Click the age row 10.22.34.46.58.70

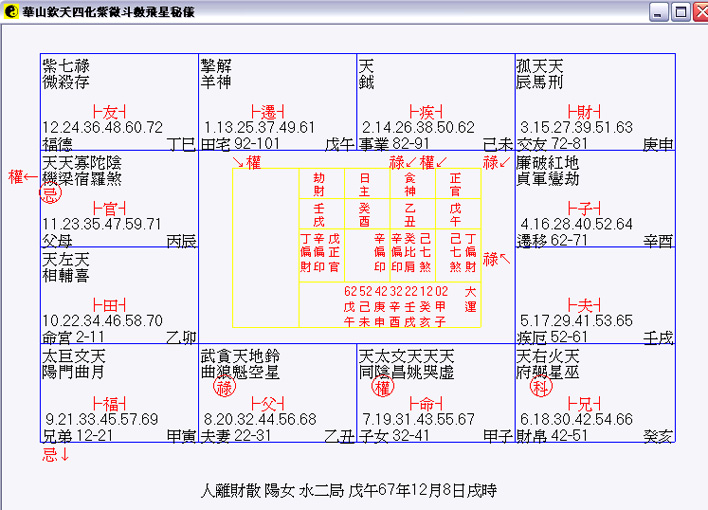(x=102, y=321)
